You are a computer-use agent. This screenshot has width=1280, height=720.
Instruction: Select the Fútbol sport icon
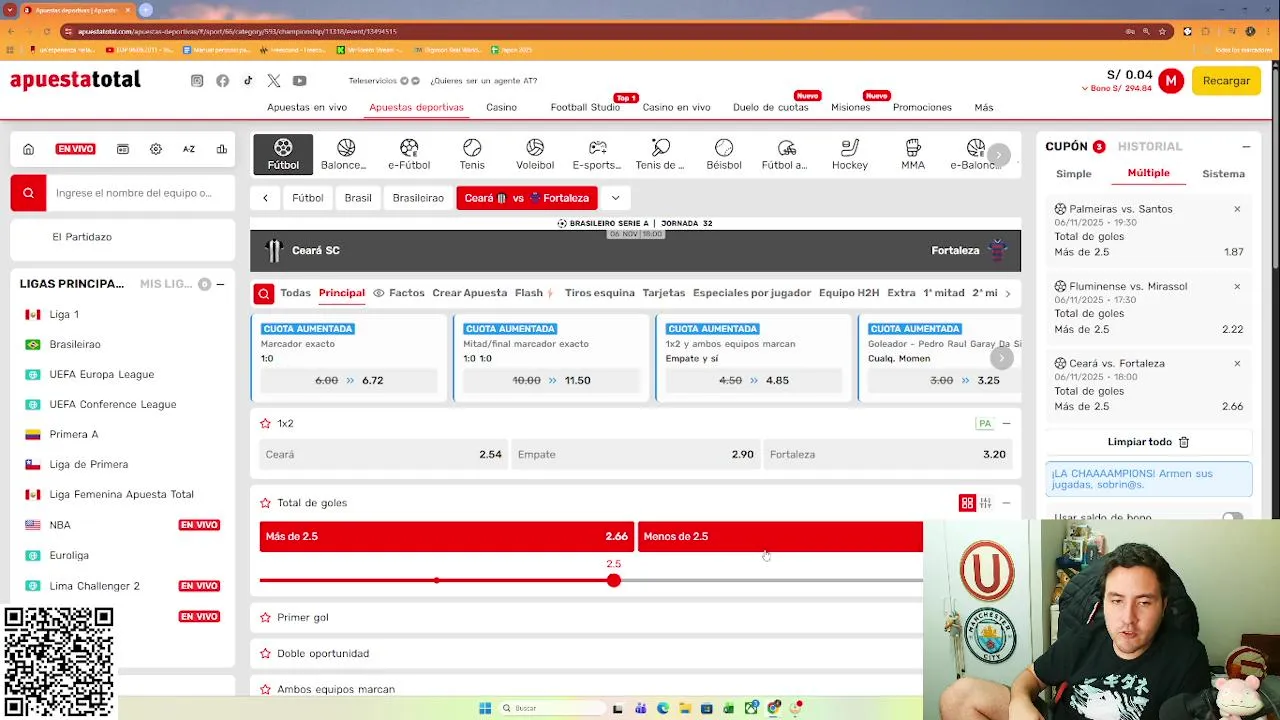(x=283, y=154)
